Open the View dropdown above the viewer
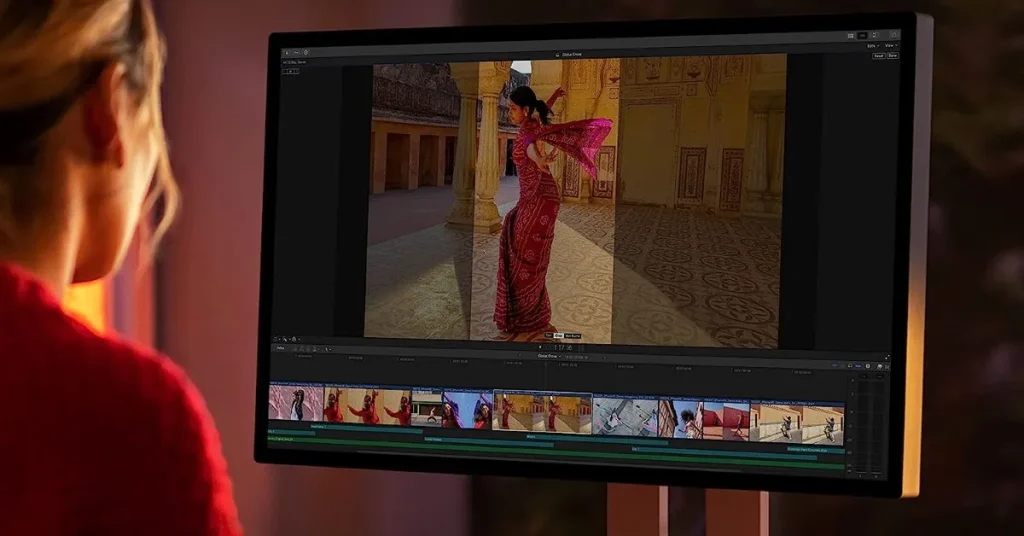 point(890,46)
